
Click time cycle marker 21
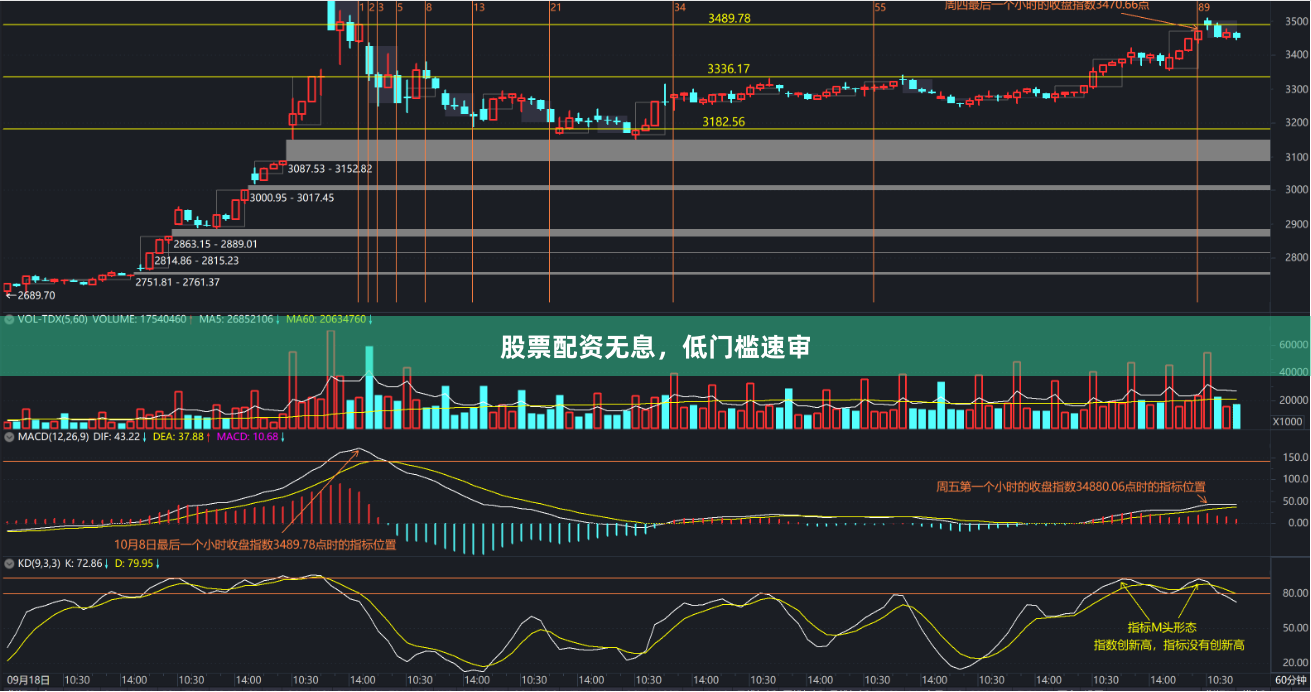(556, 7)
